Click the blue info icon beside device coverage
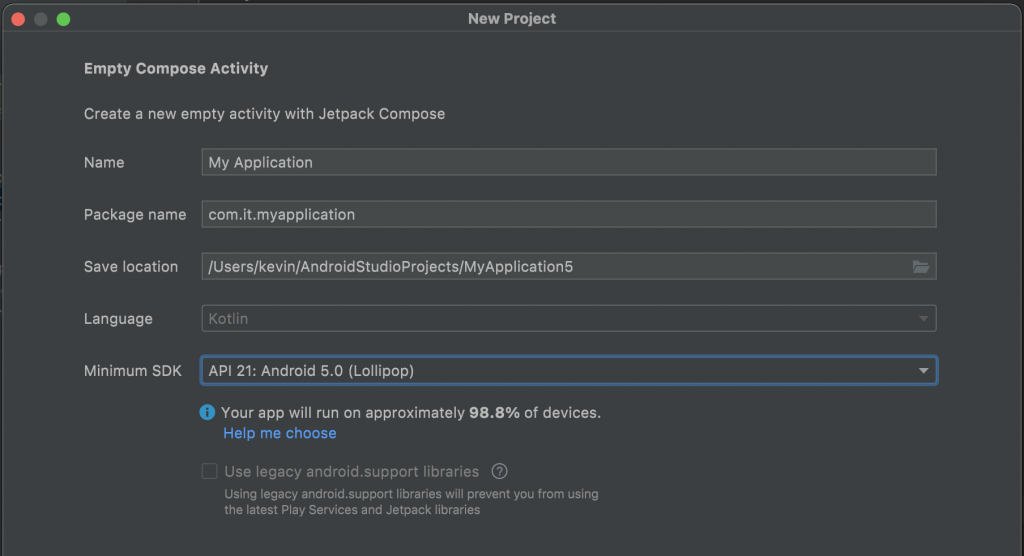The image size is (1024, 556). pos(208,412)
